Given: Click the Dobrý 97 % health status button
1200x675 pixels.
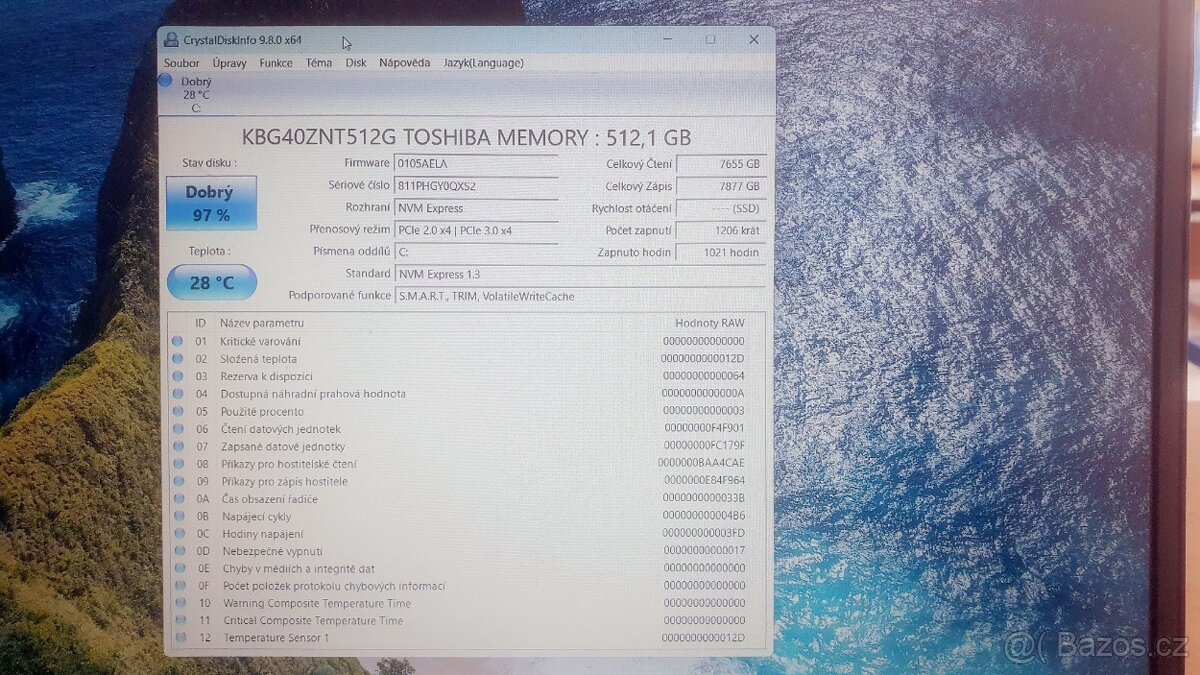Looking at the screenshot, I should click(x=211, y=203).
